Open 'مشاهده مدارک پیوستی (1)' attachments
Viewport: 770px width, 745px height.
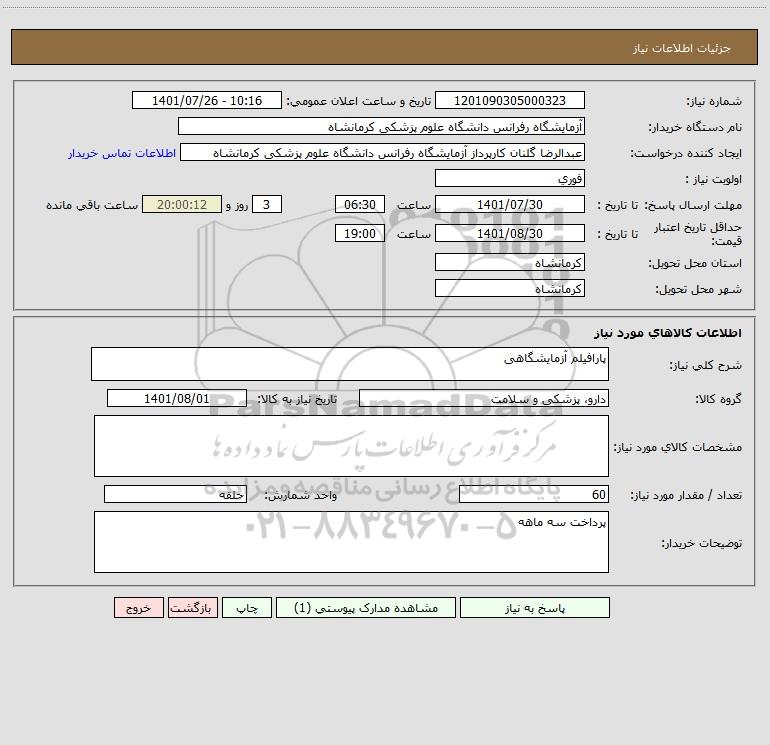click(366, 607)
